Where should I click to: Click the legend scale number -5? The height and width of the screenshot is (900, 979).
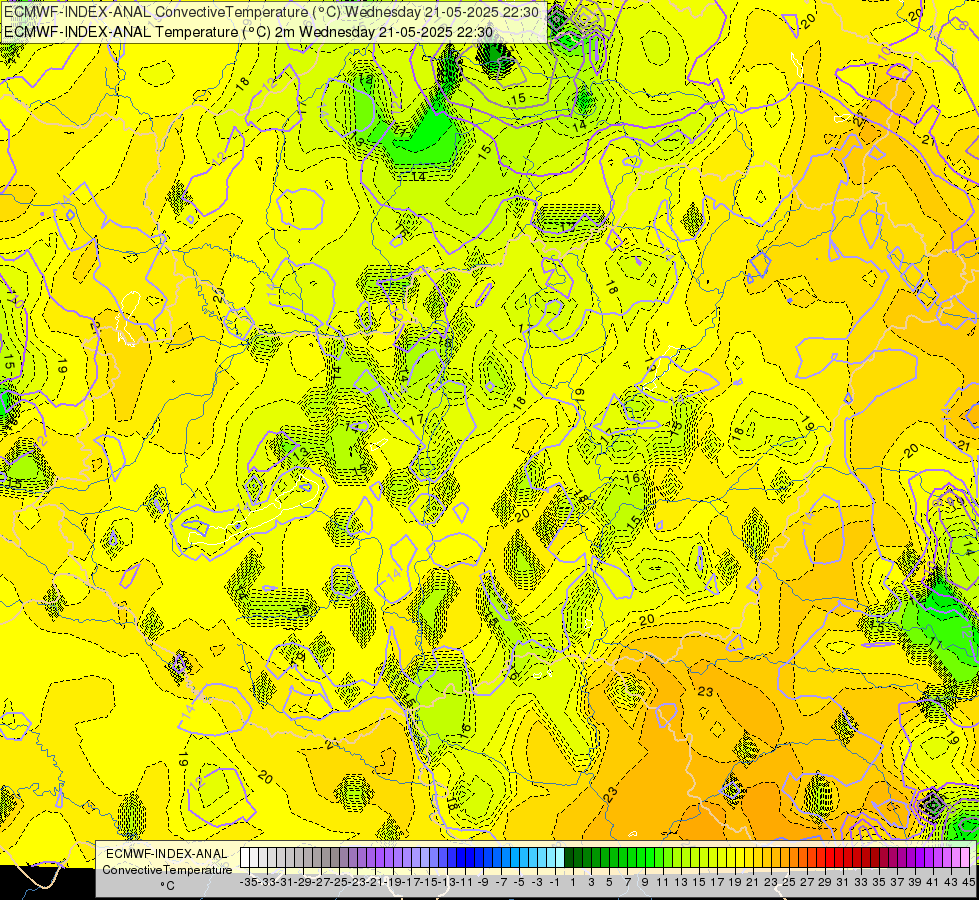(x=519, y=882)
